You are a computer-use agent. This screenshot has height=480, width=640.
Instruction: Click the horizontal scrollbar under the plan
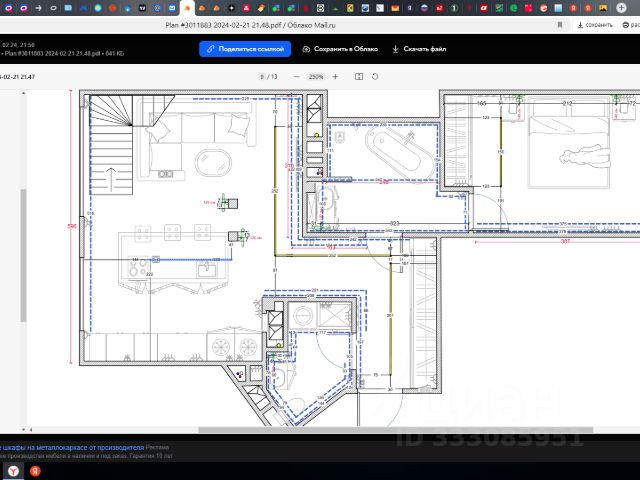(x=395, y=430)
